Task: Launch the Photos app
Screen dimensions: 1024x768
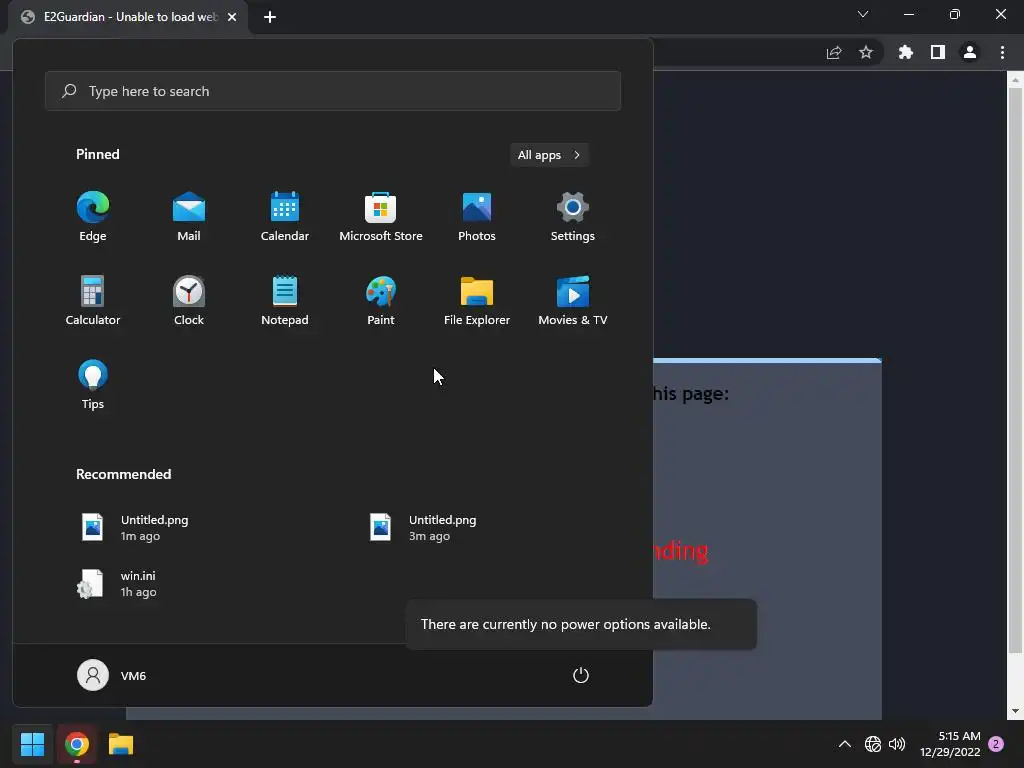Action: 477,217
